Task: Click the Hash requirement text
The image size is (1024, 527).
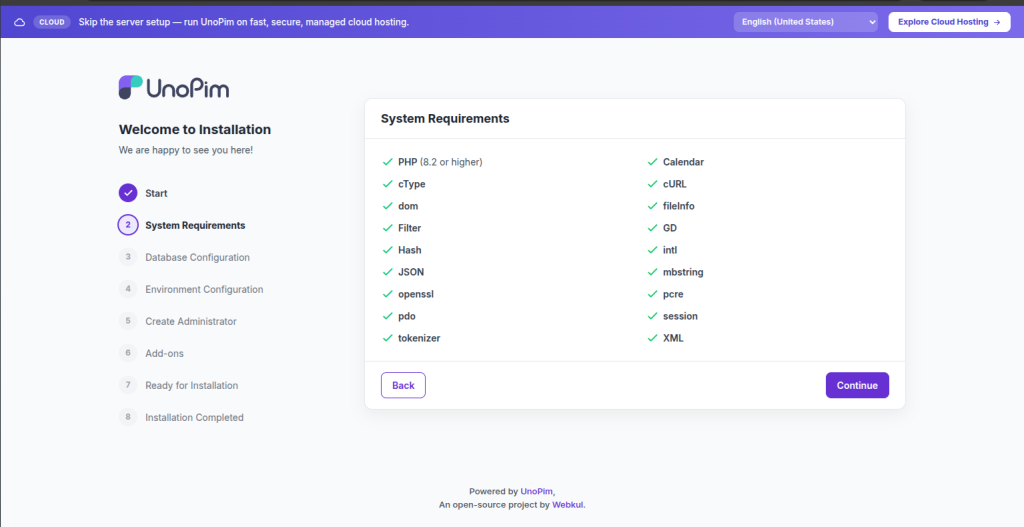Action: 409,250
